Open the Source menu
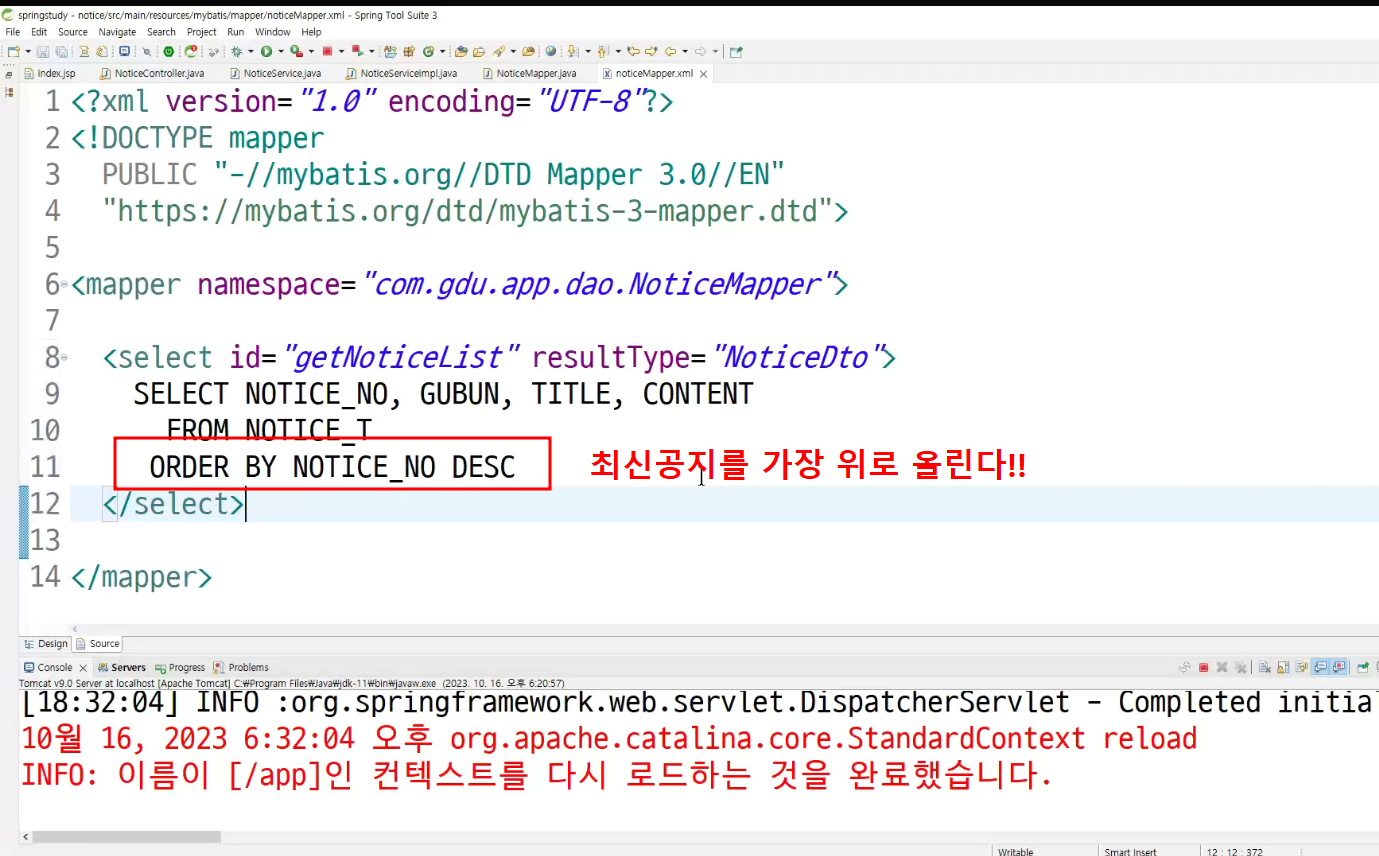This screenshot has height=856, width=1379. coord(73,32)
